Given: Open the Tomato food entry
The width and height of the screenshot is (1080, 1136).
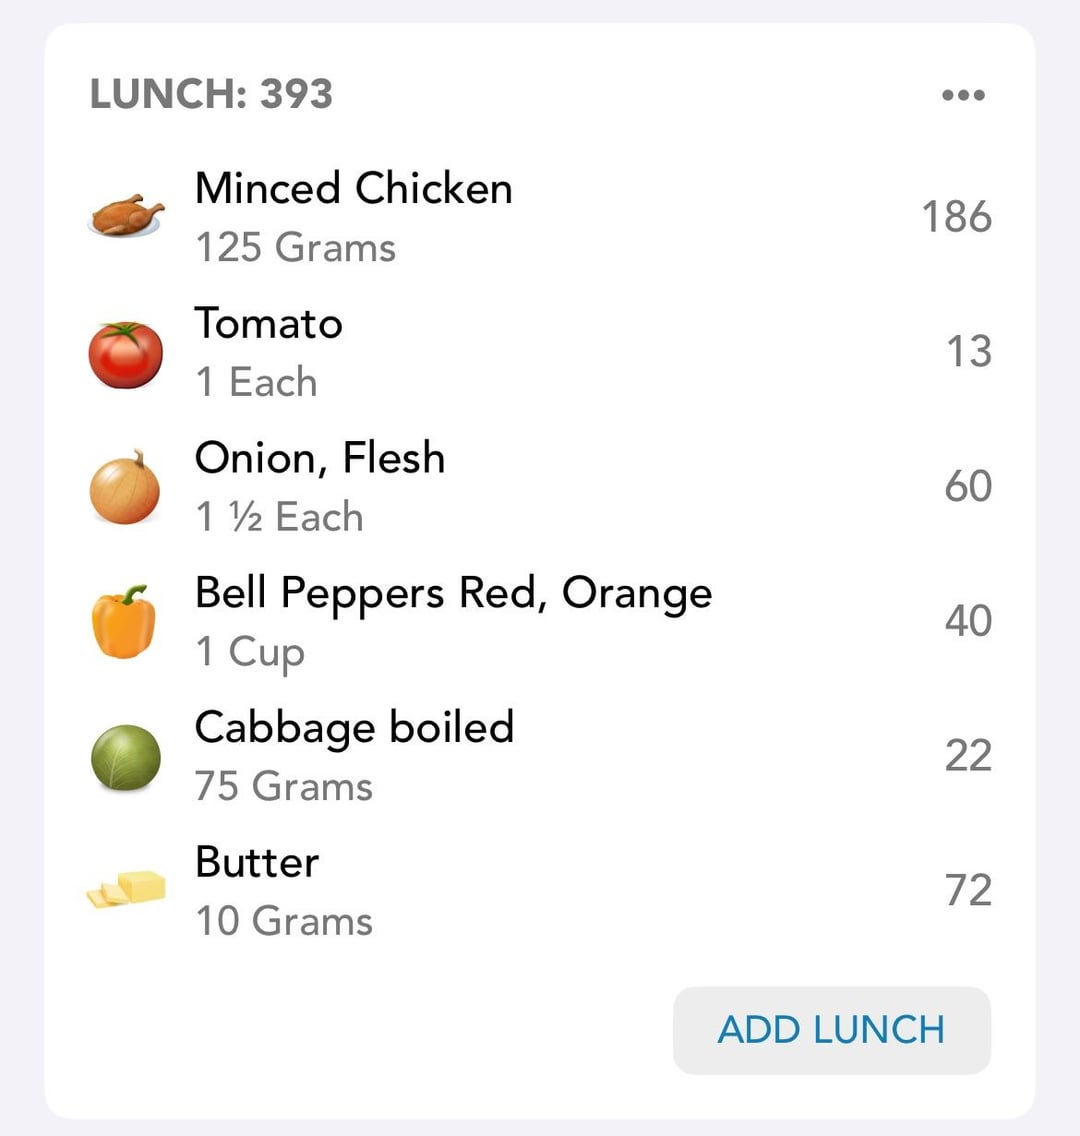Looking at the screenshot, I should (x=540, y=351).
